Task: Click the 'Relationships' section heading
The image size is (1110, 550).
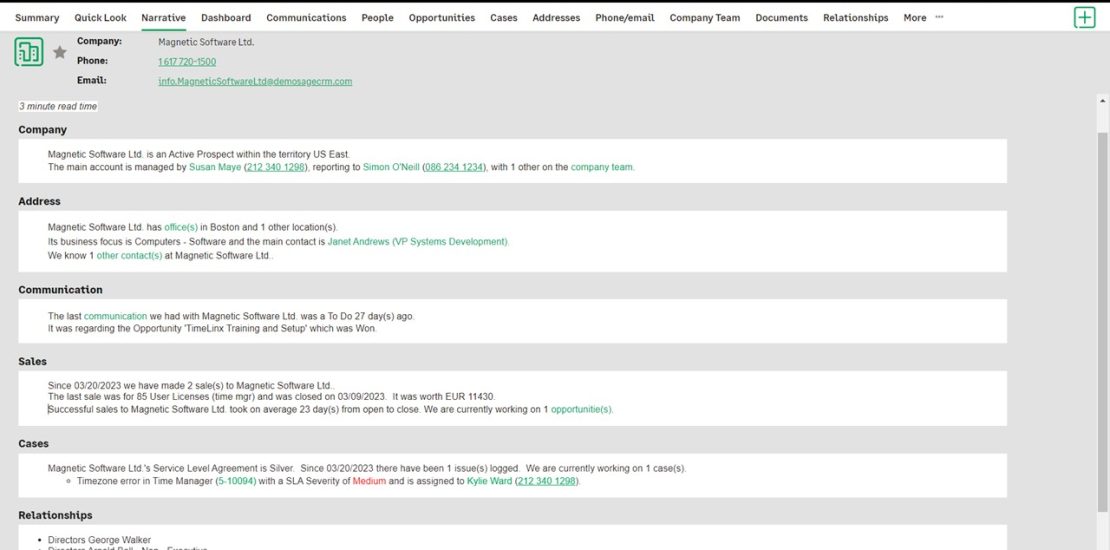Action: [x=55, y=515]
